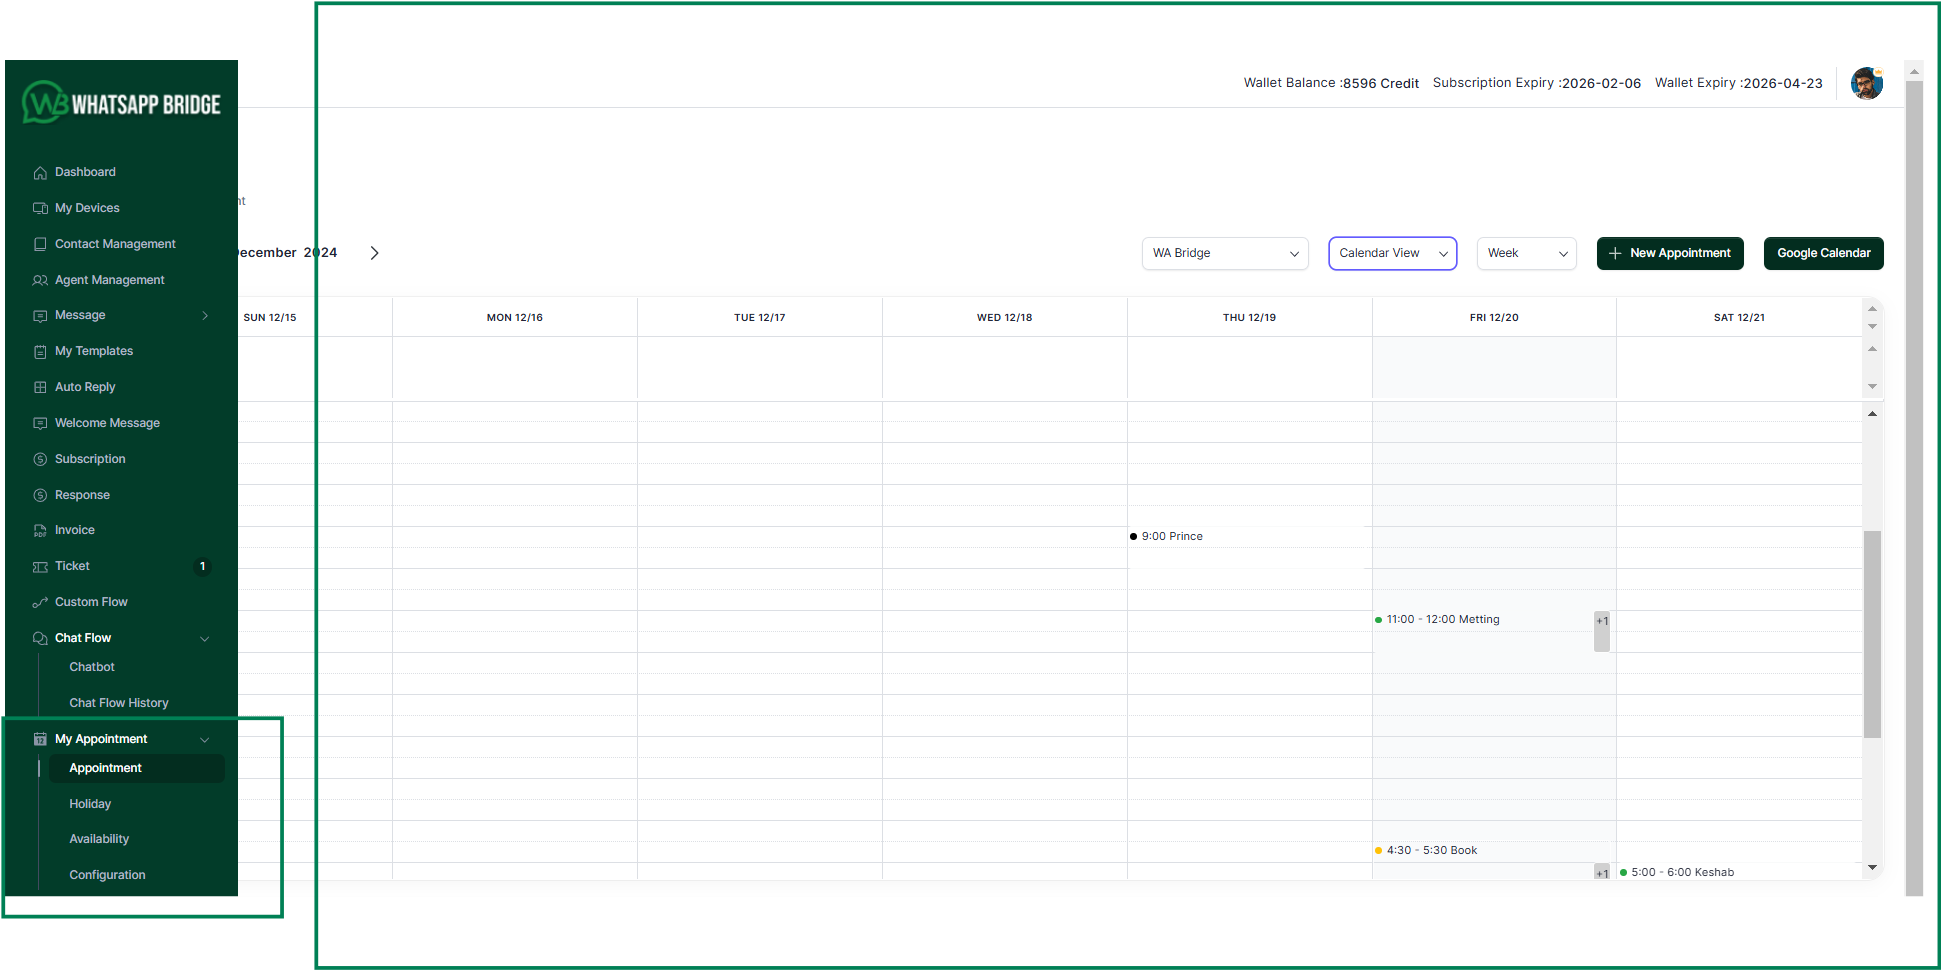1941x970 pixels.
Task: Click the My Templates icon
Action: pyautogui.click(x=40, y=352)
